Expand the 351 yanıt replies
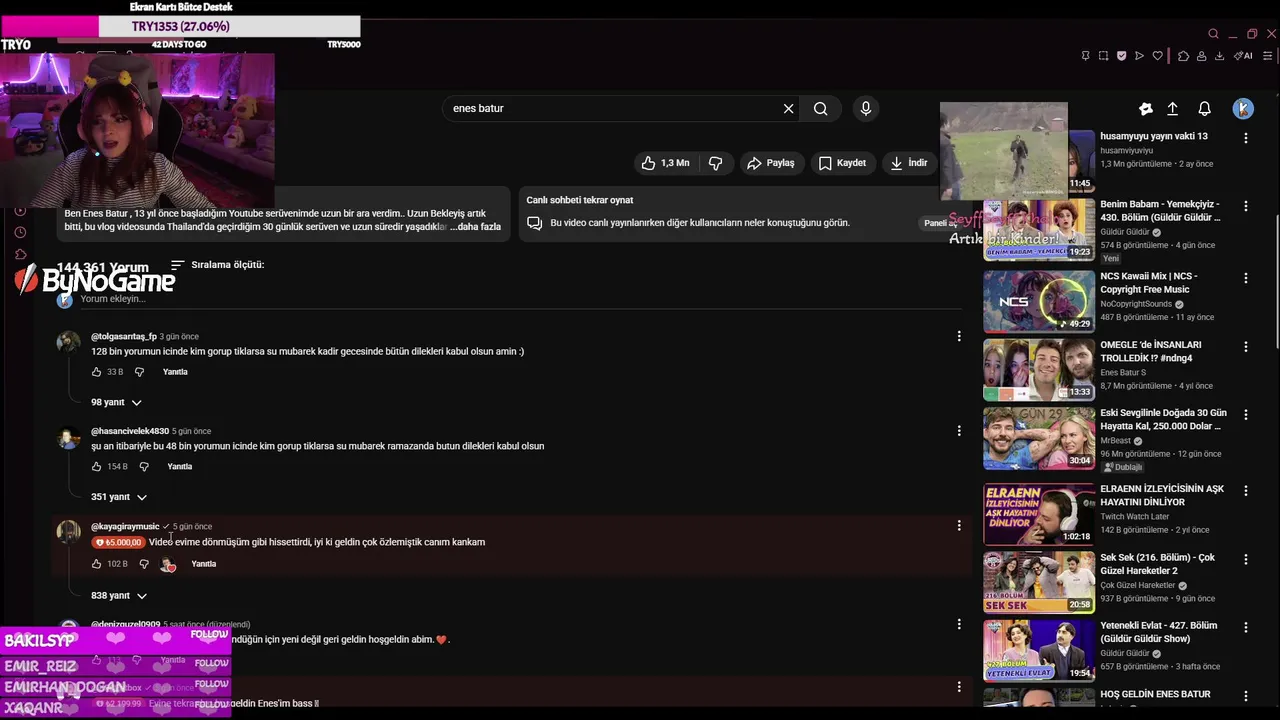Image resolution: width=1280 pixels, height=720 pixels. click(119, 497)
